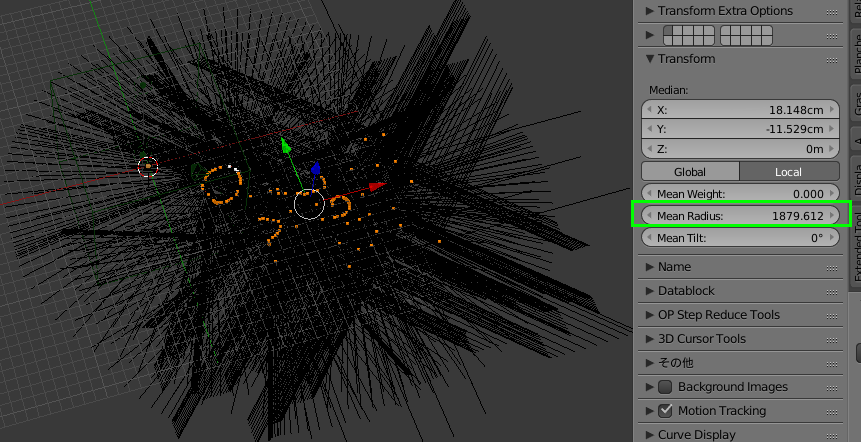The width and height of the screenshot is (861, 442).
Task: Expand the Transform Extra Options panel
Action: pos(650,11)
